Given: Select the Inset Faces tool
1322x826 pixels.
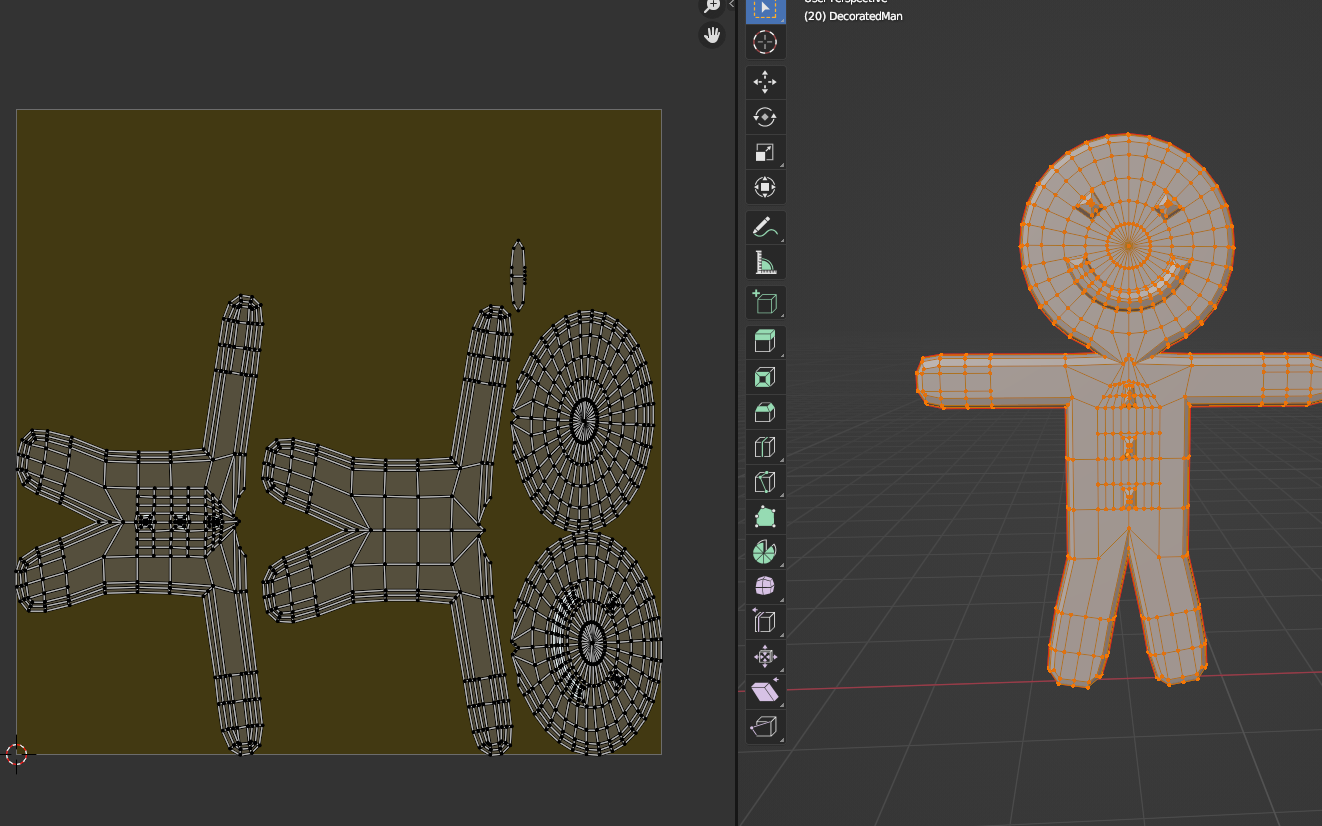Looking at the screenshot, I should [765, 376].
